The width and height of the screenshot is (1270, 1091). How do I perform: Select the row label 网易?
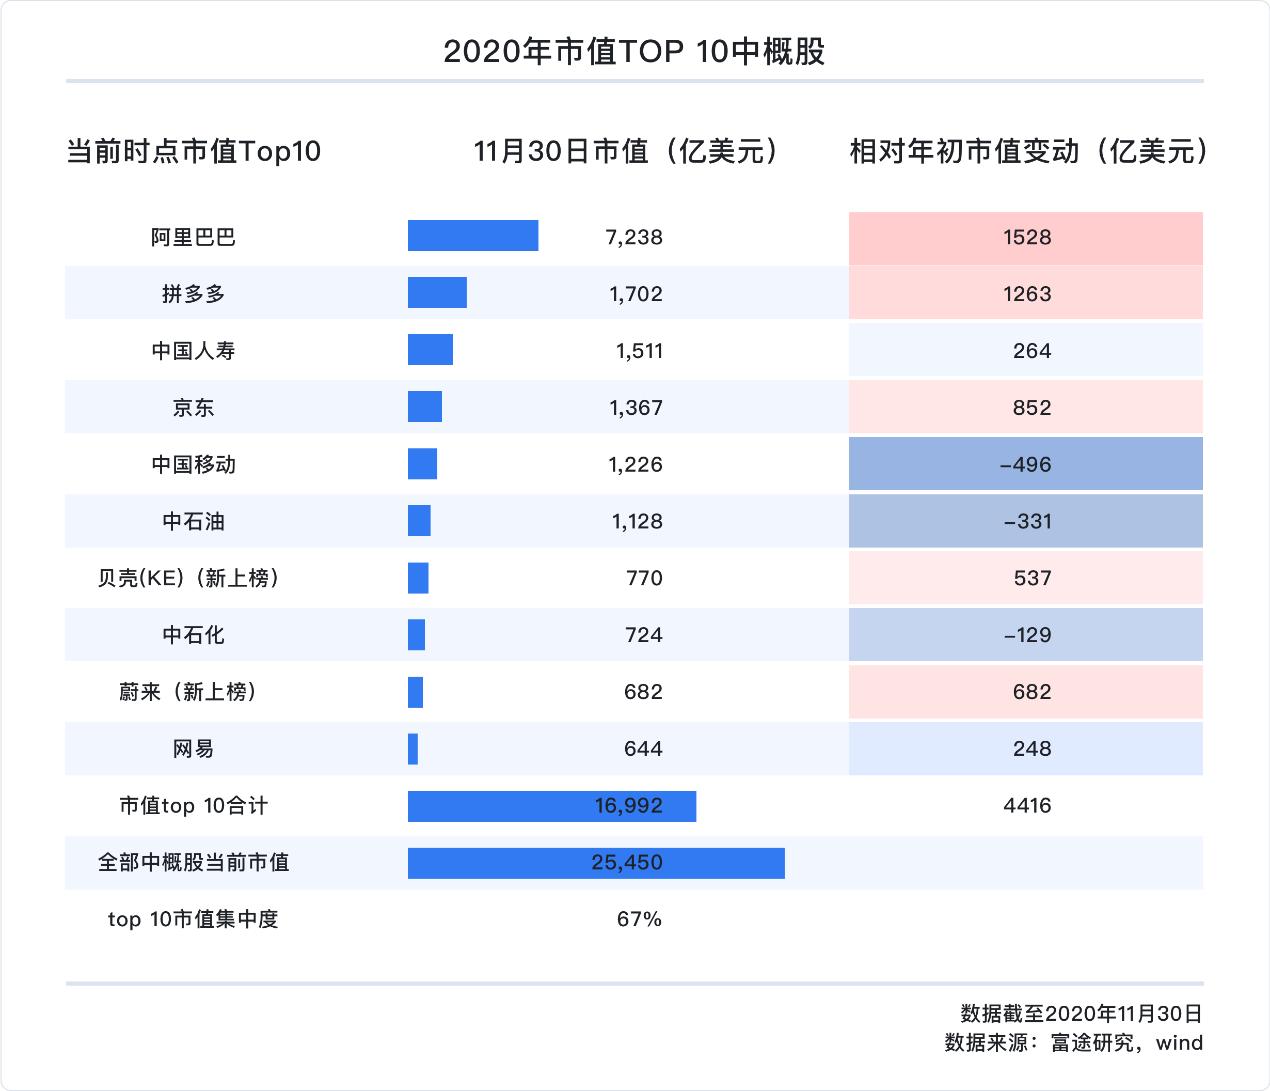pos(193,749)
